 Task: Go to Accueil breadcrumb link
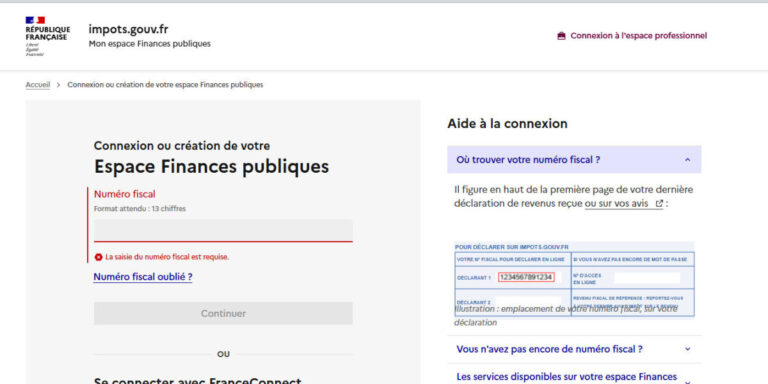pyautogui.click(x=38, y=85)
